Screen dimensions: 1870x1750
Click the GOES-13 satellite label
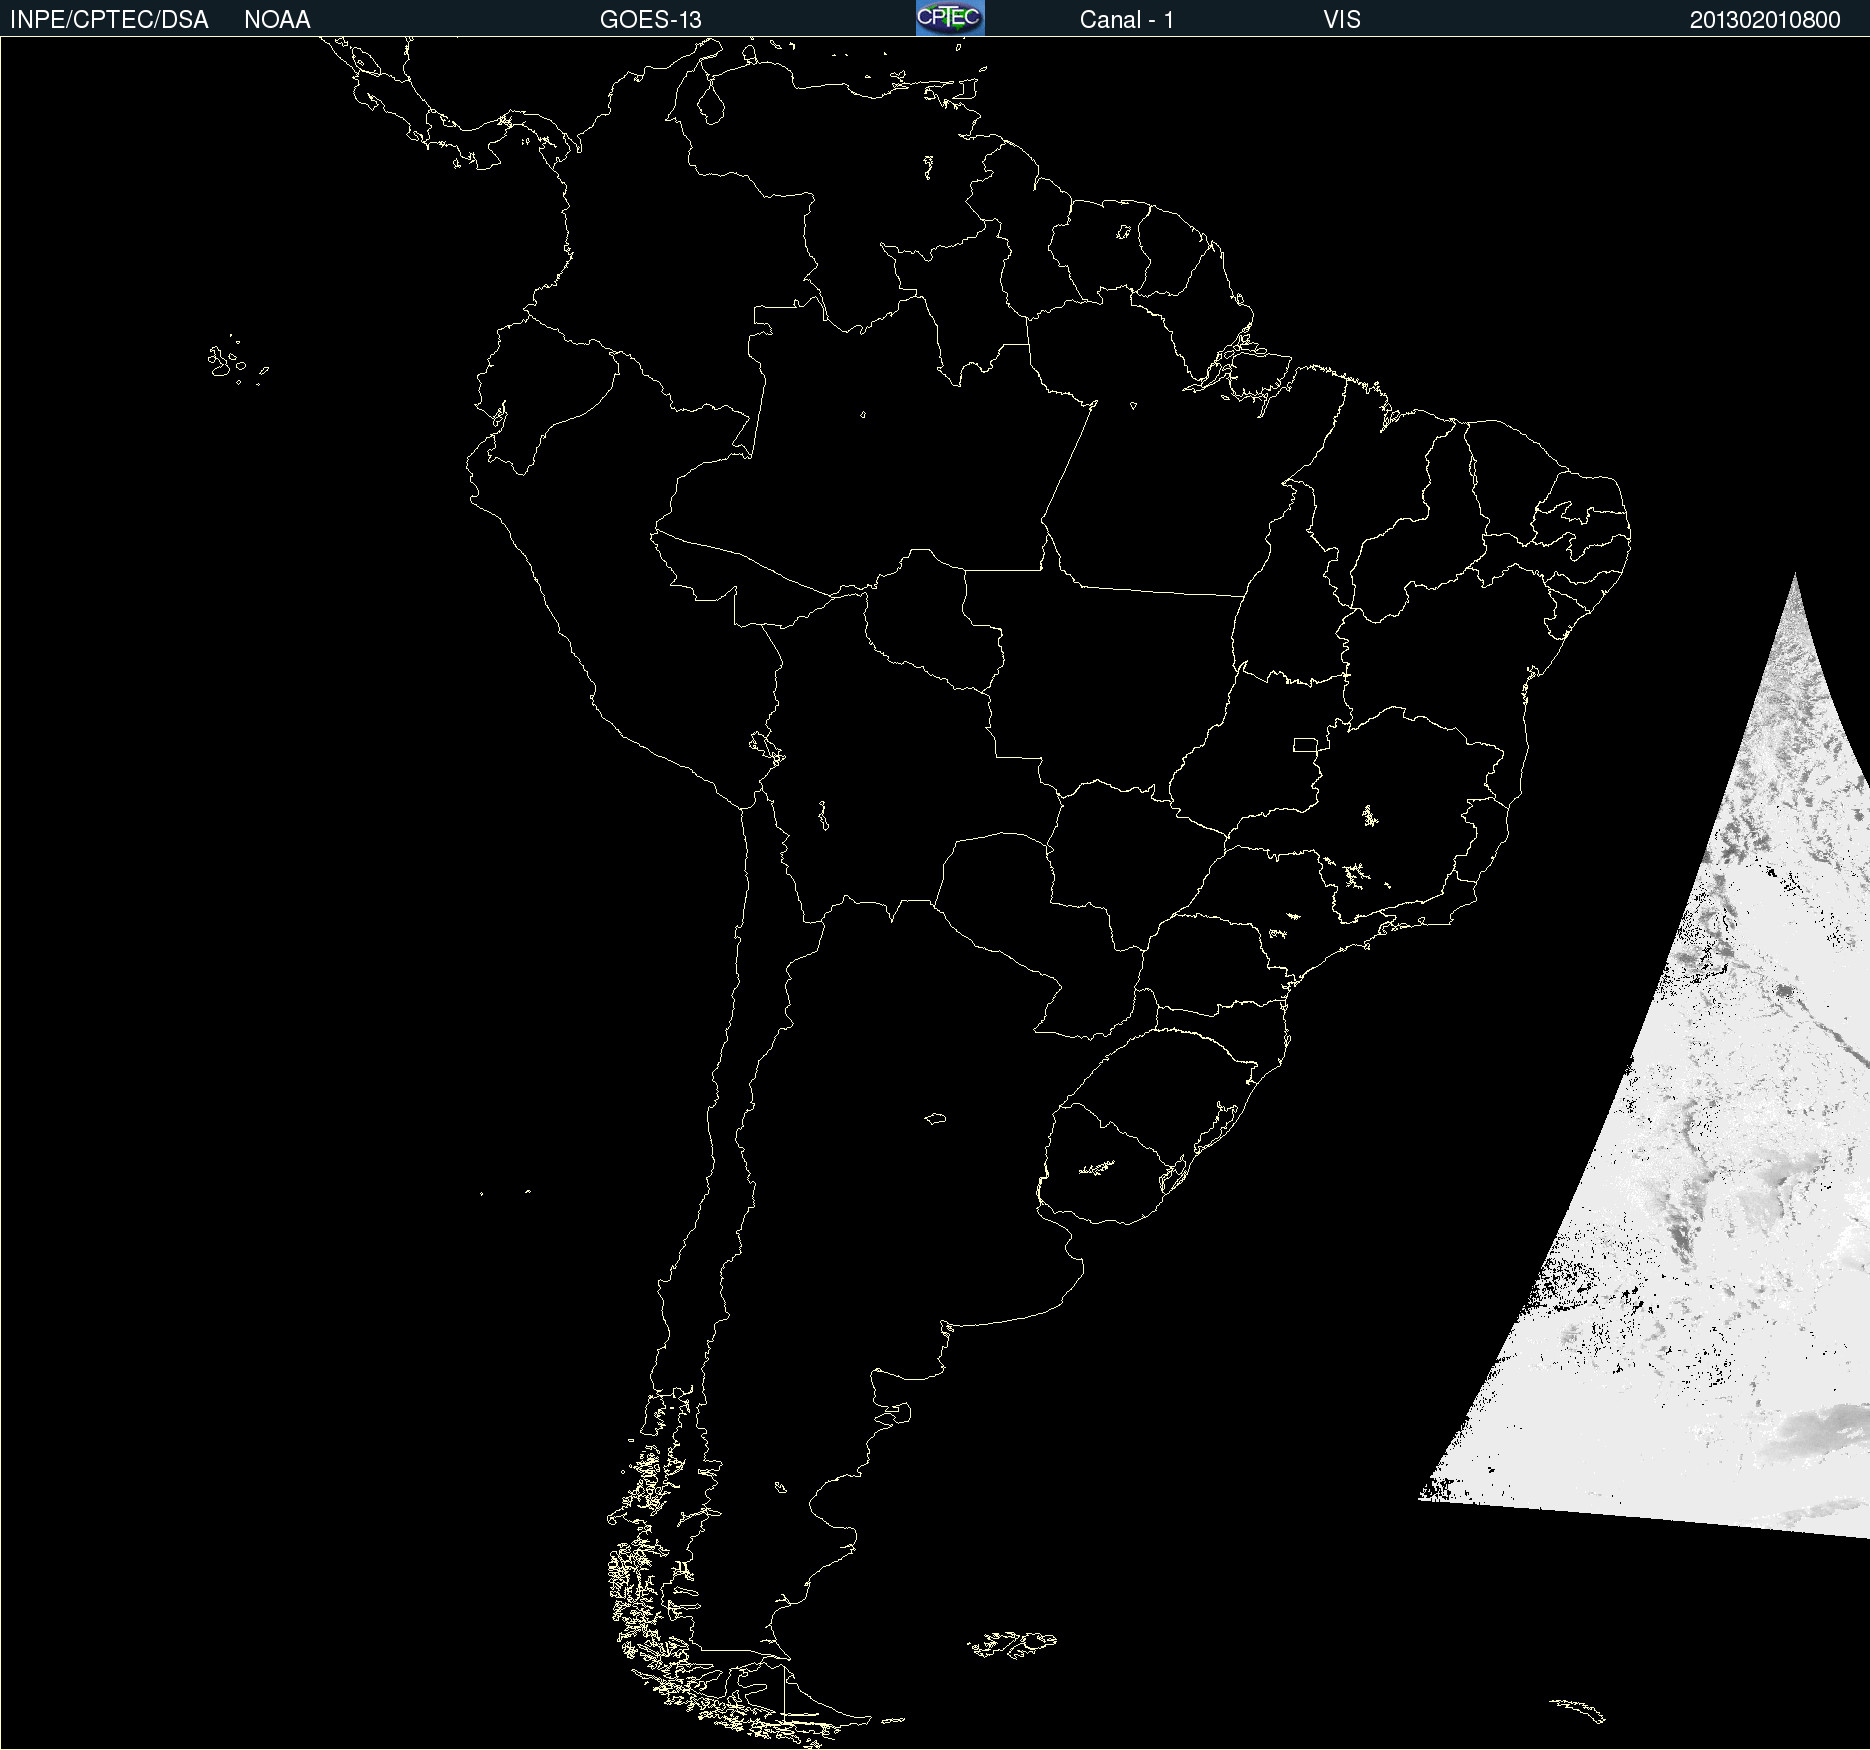click(x=651, y=20)
